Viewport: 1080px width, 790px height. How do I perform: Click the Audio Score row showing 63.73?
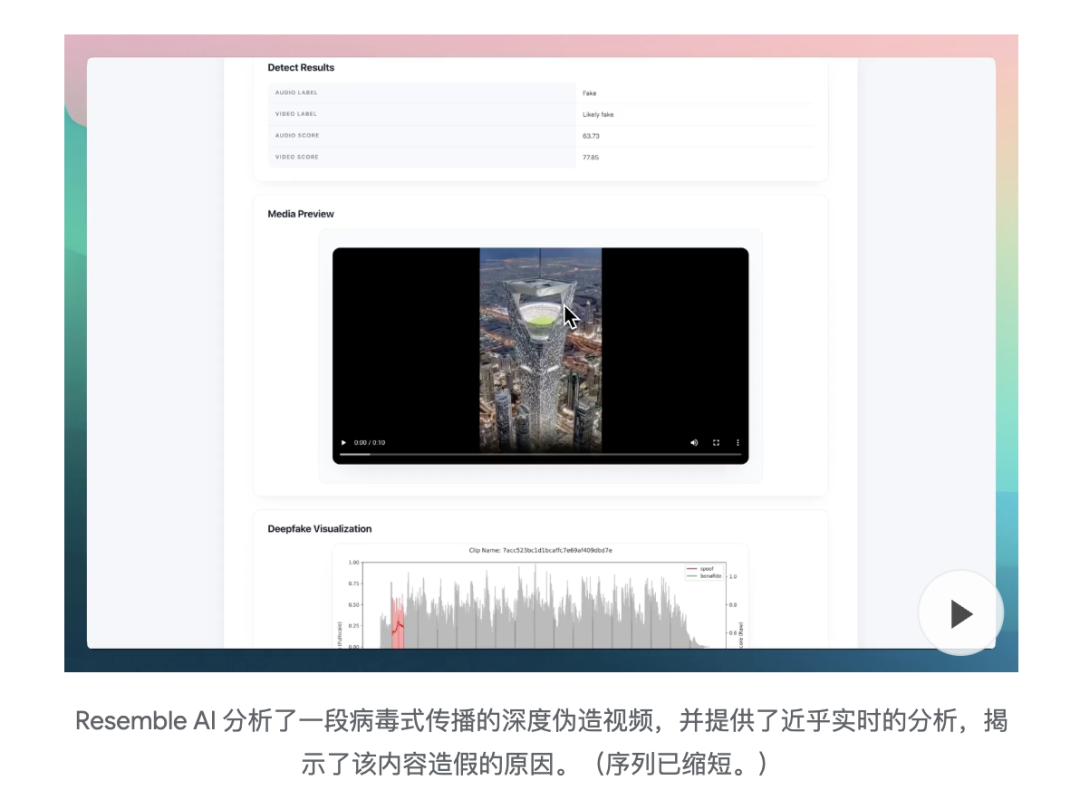point(590,135)
